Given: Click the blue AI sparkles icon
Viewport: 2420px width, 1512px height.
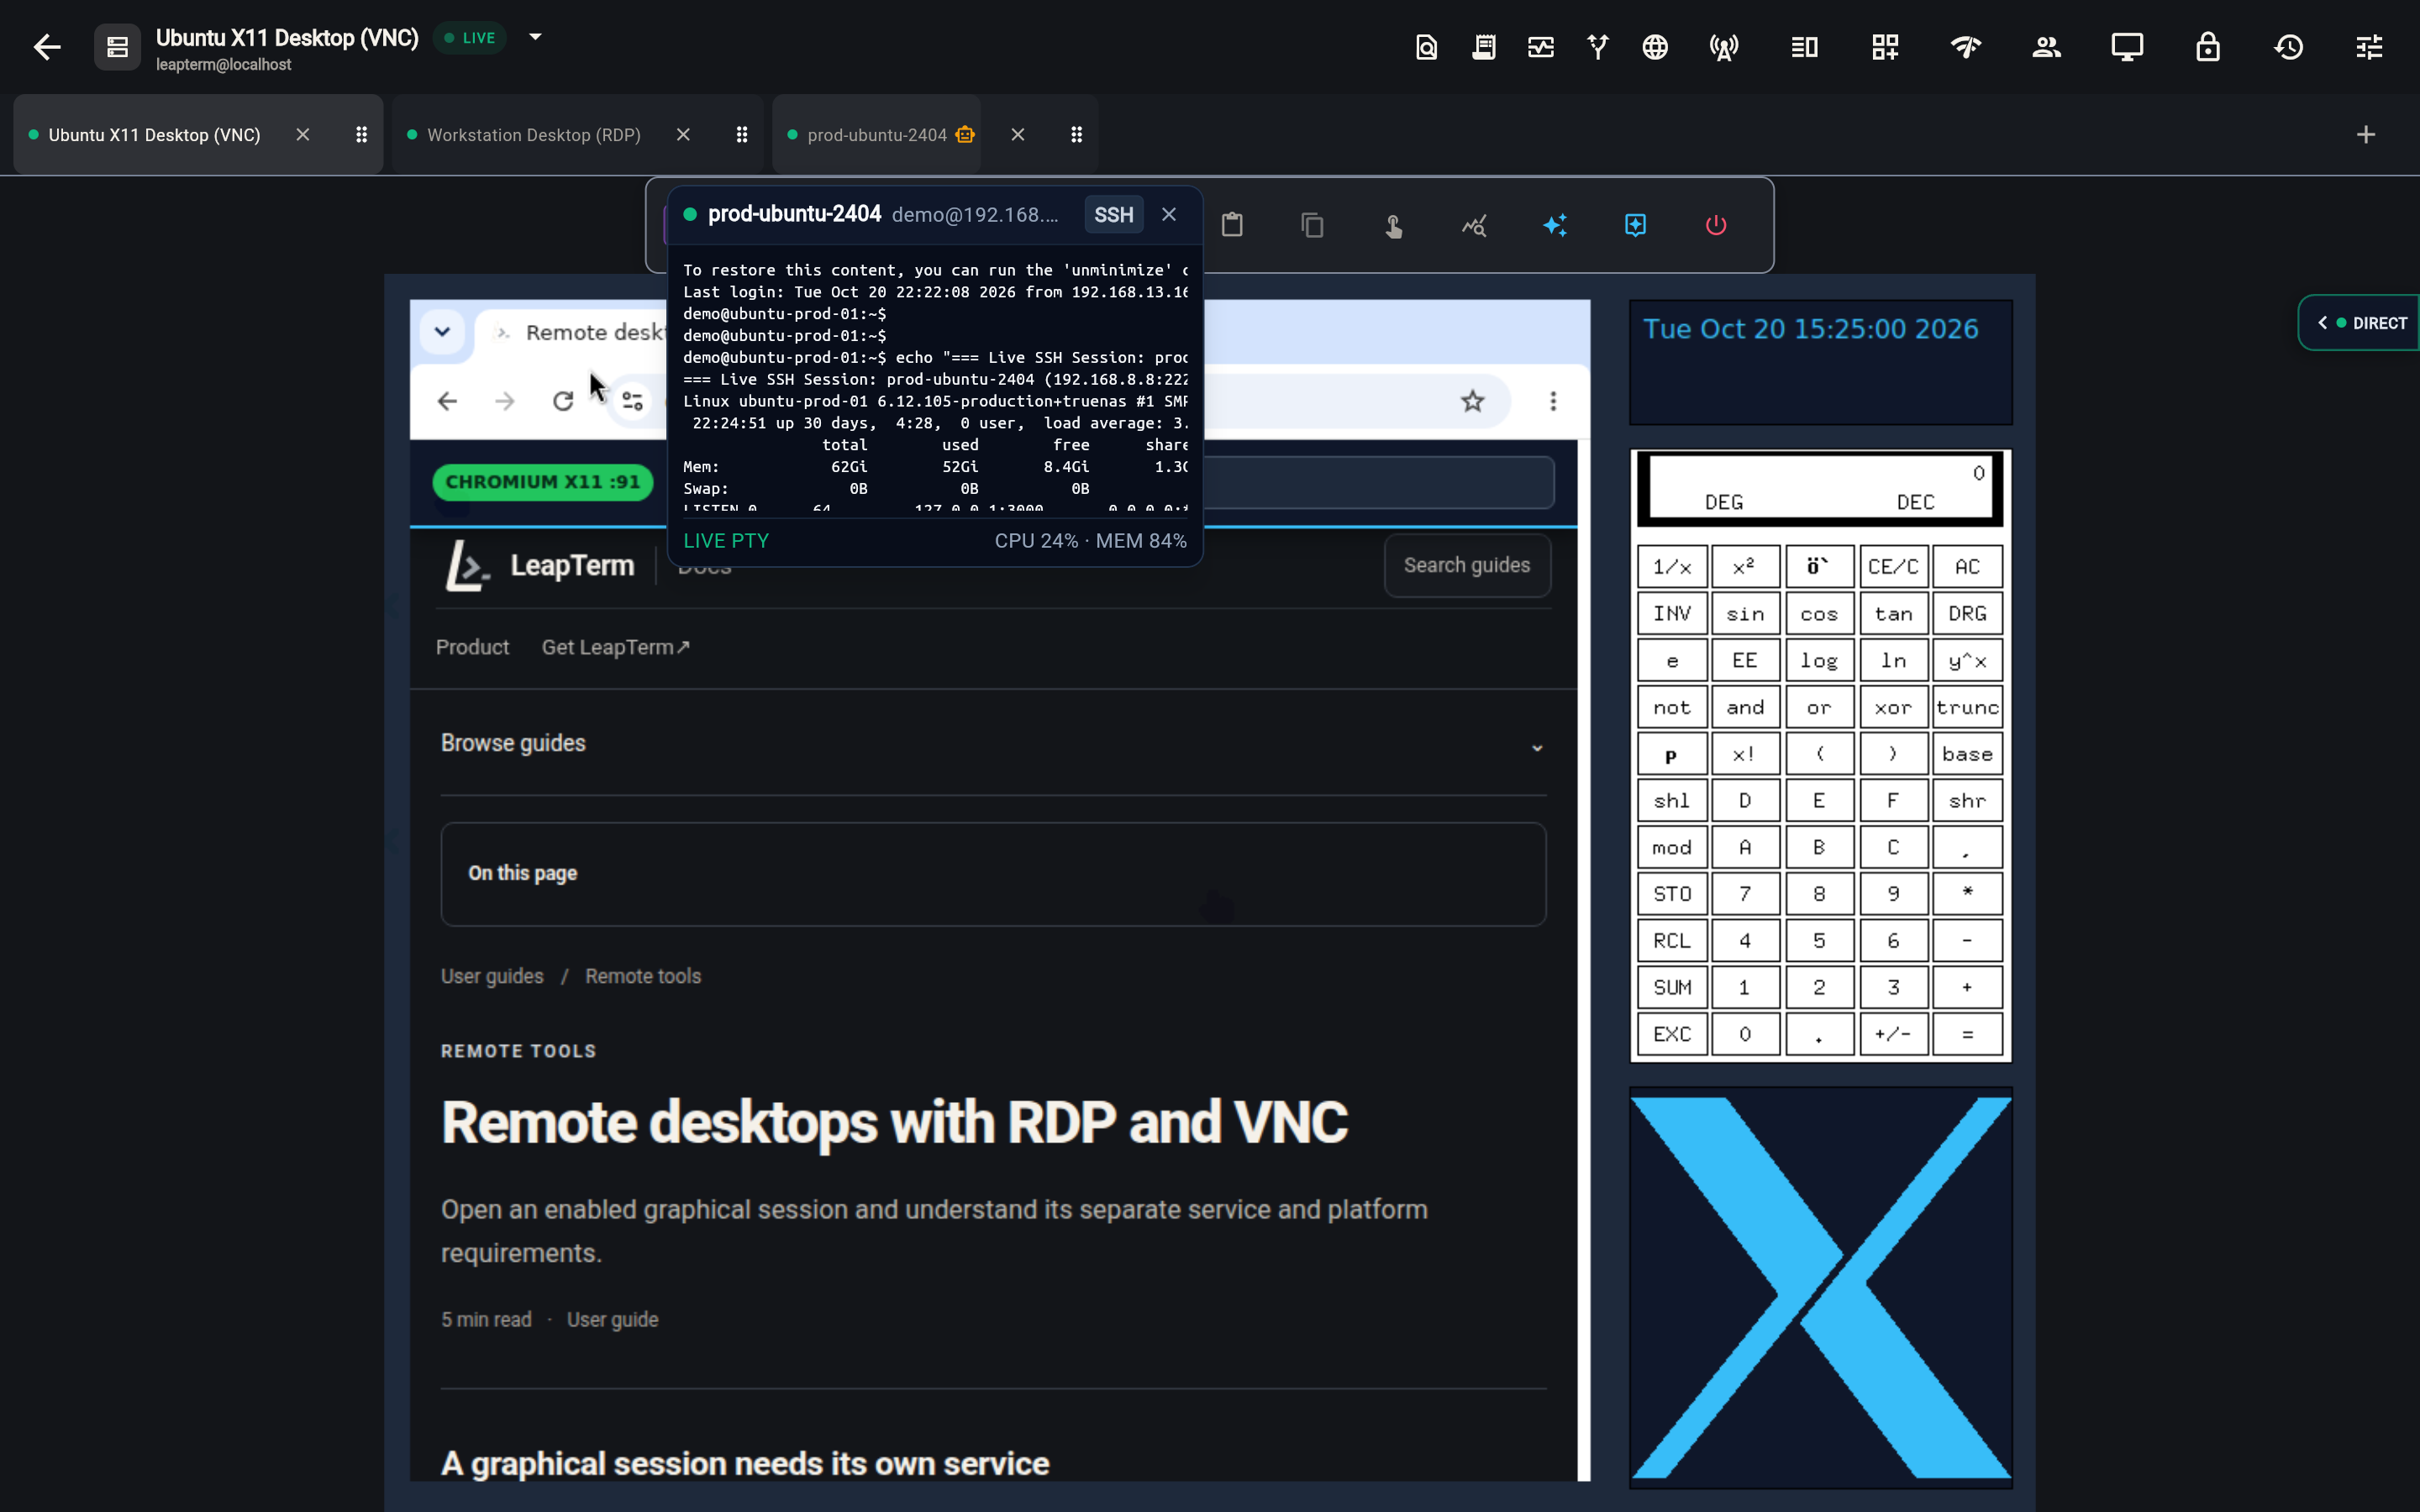Looking at the screenshot, I should pos(1555,225).
